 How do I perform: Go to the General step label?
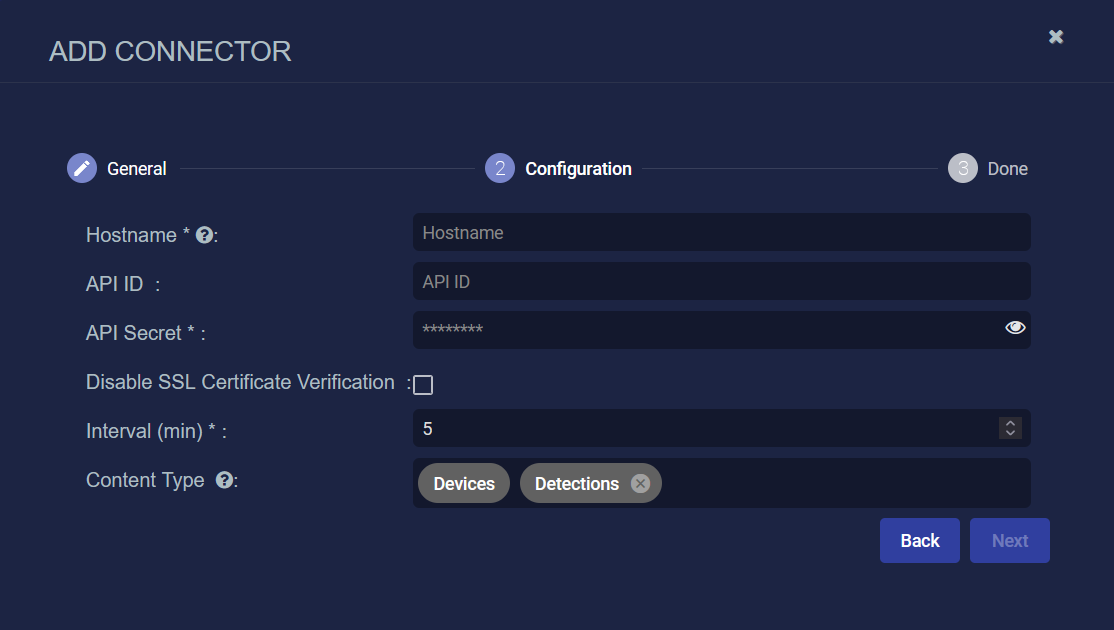click(137, 169)
